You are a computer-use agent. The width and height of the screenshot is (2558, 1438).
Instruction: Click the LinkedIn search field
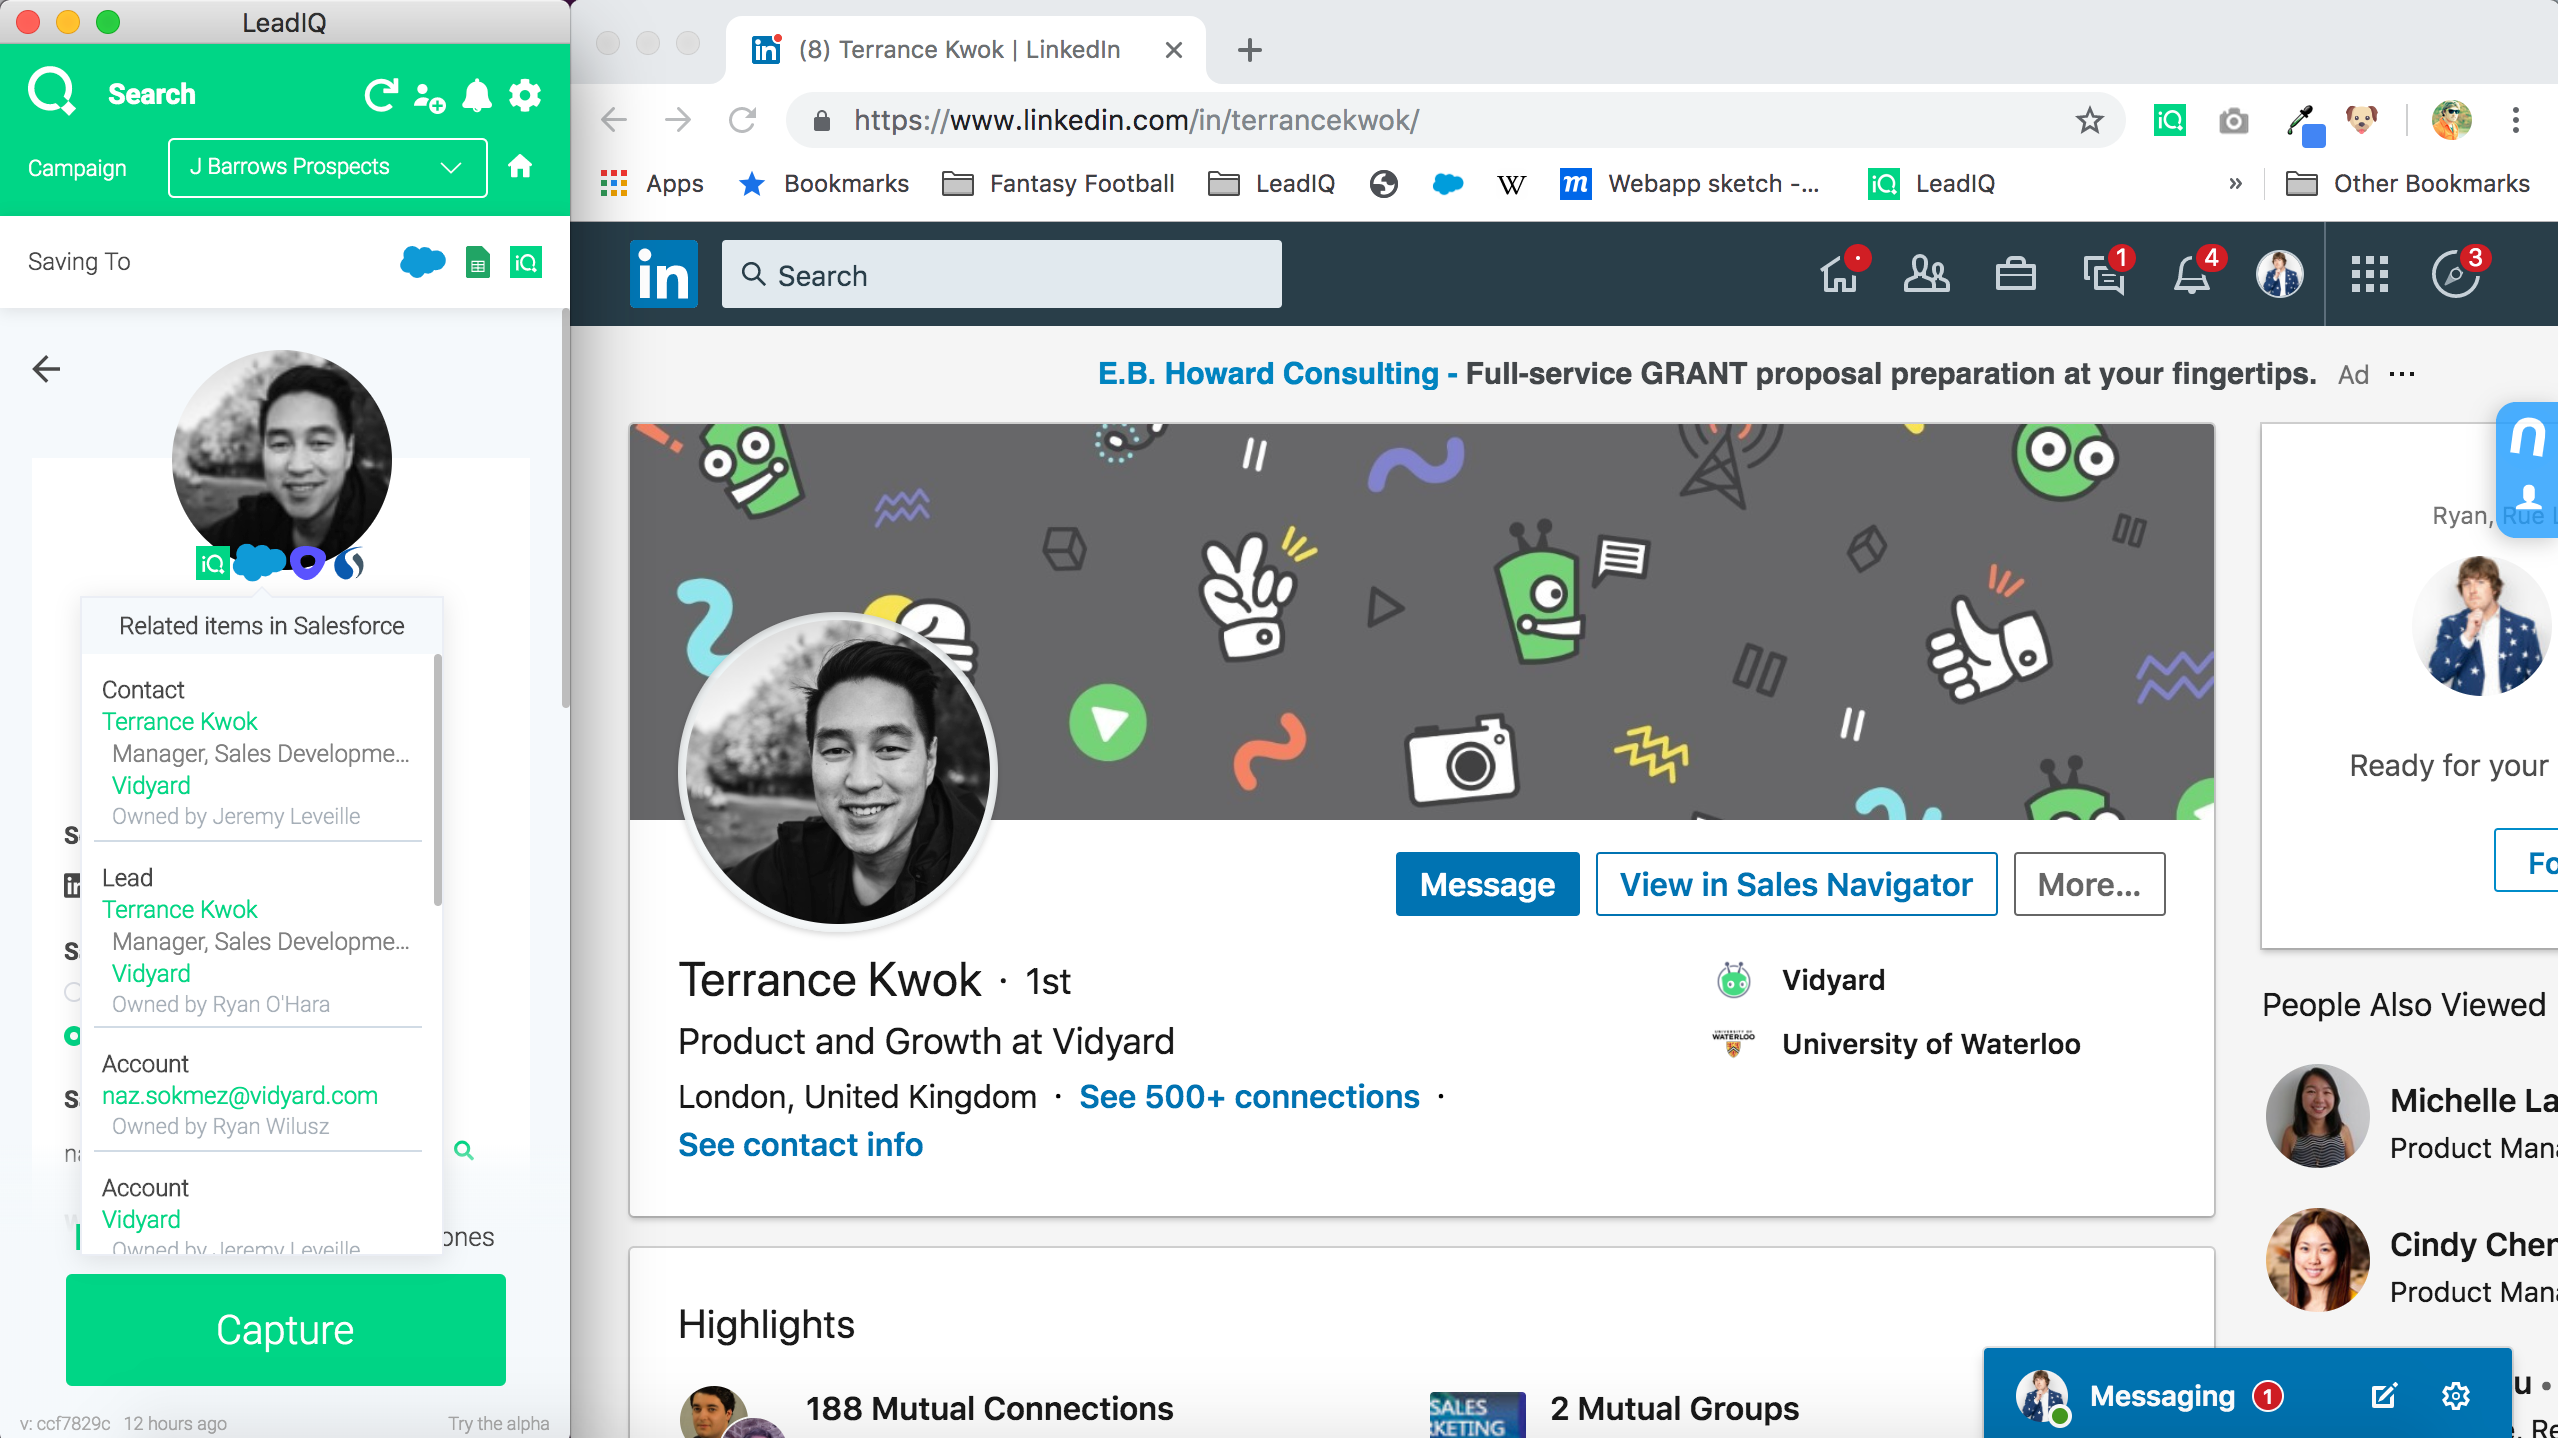(x=1001, y=274)
